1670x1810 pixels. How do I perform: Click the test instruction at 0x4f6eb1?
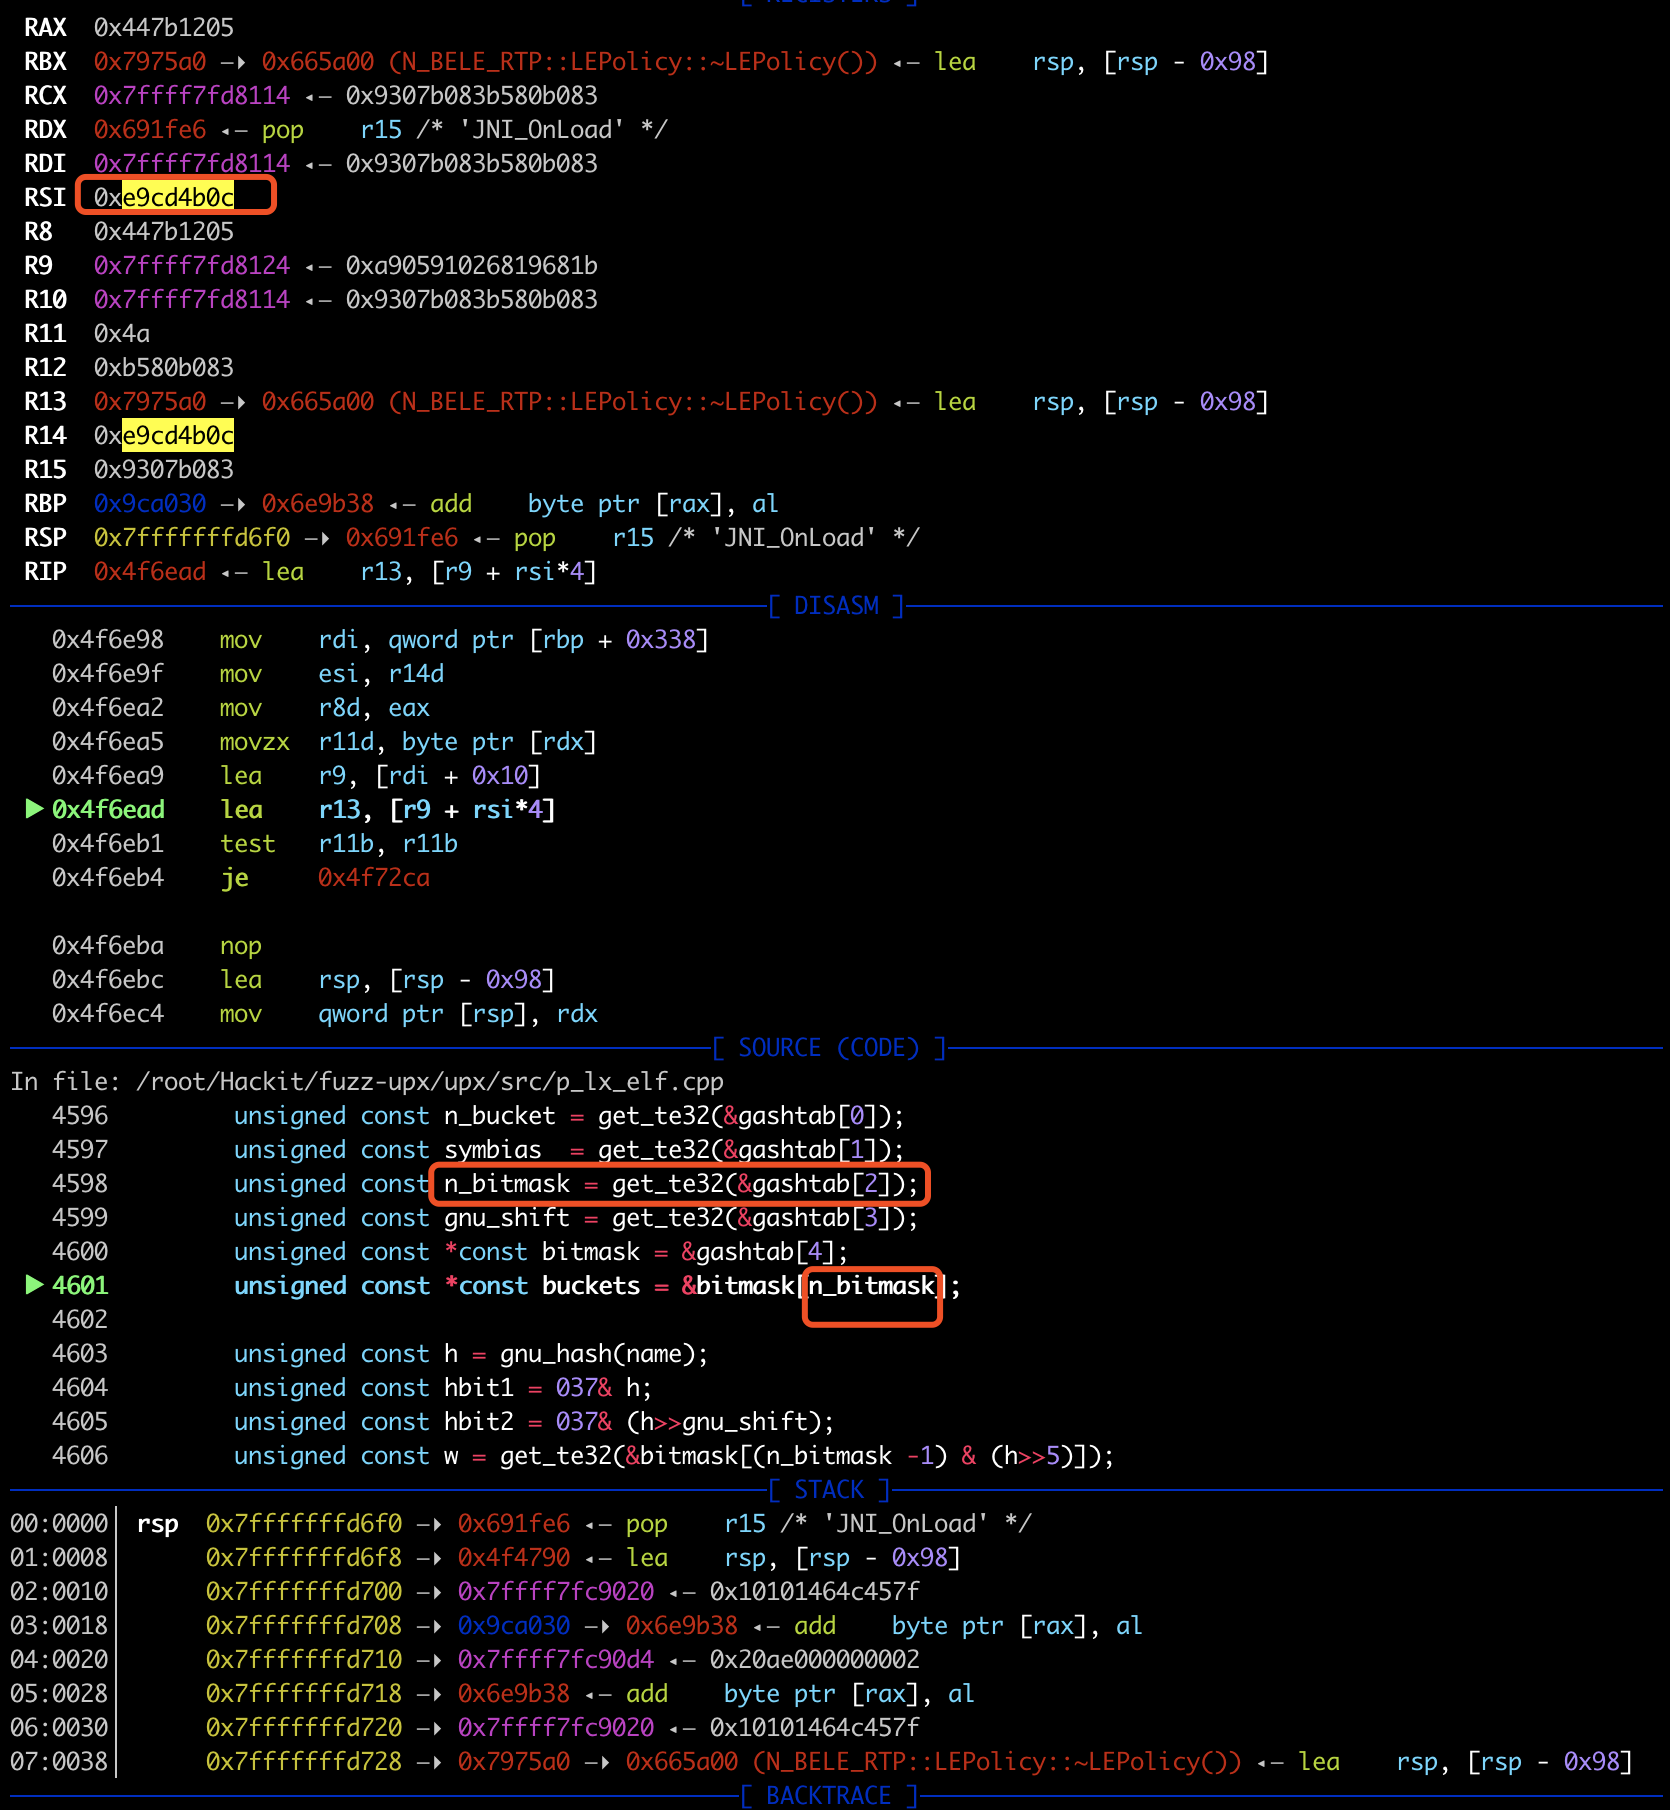coord(248,844)
